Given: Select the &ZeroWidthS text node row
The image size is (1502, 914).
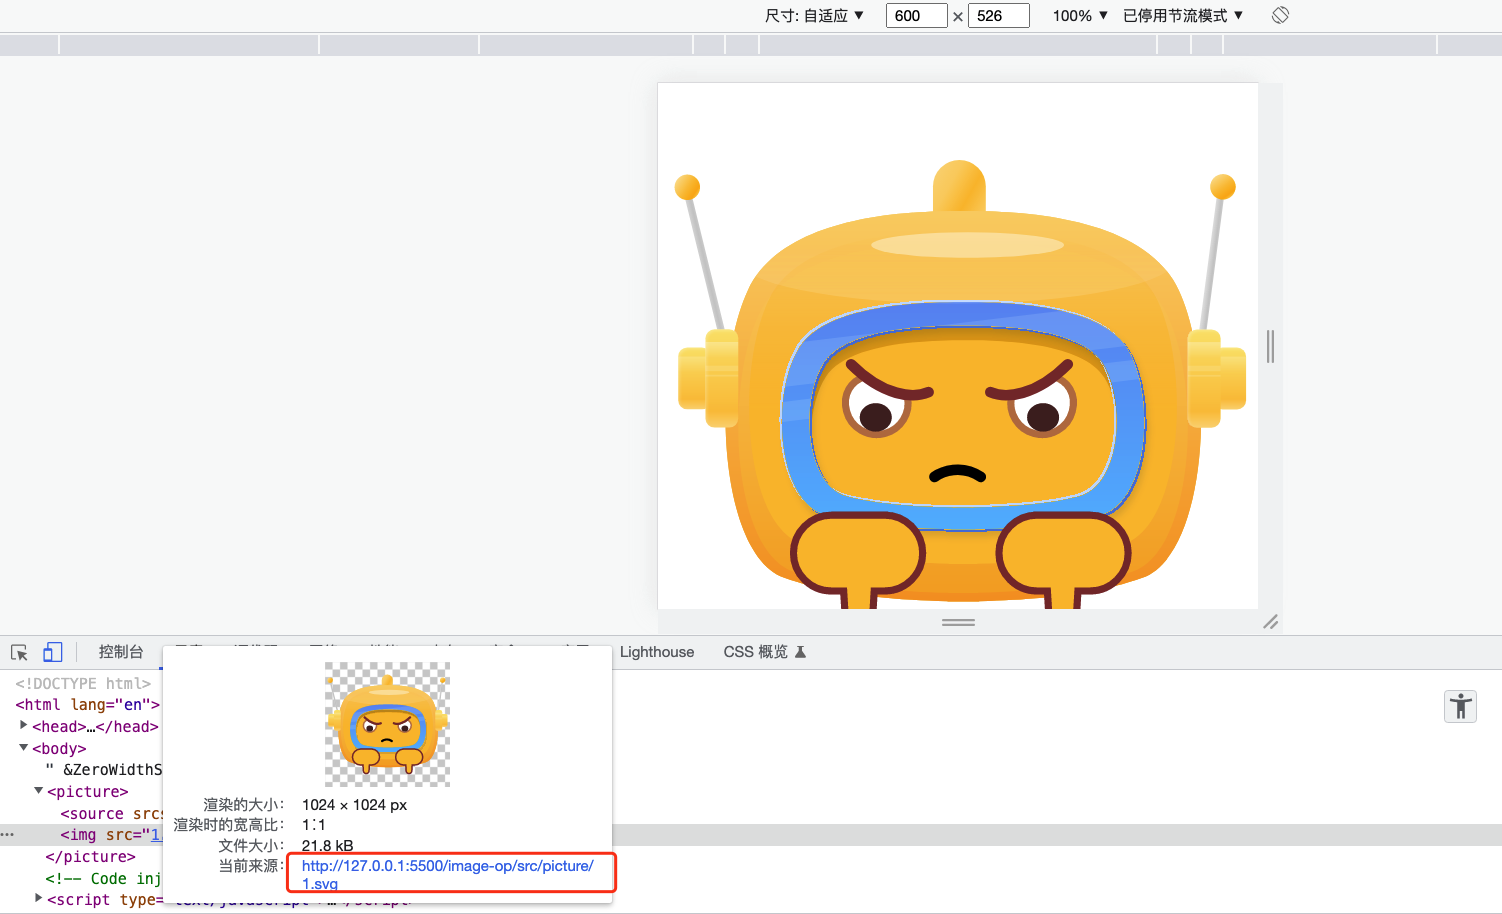Looking at the screenshot, I should coord(104,770).
